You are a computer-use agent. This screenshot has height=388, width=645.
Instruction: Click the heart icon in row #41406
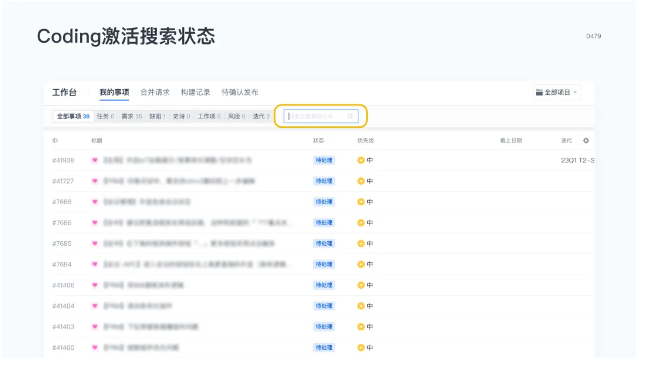[95, 285]
